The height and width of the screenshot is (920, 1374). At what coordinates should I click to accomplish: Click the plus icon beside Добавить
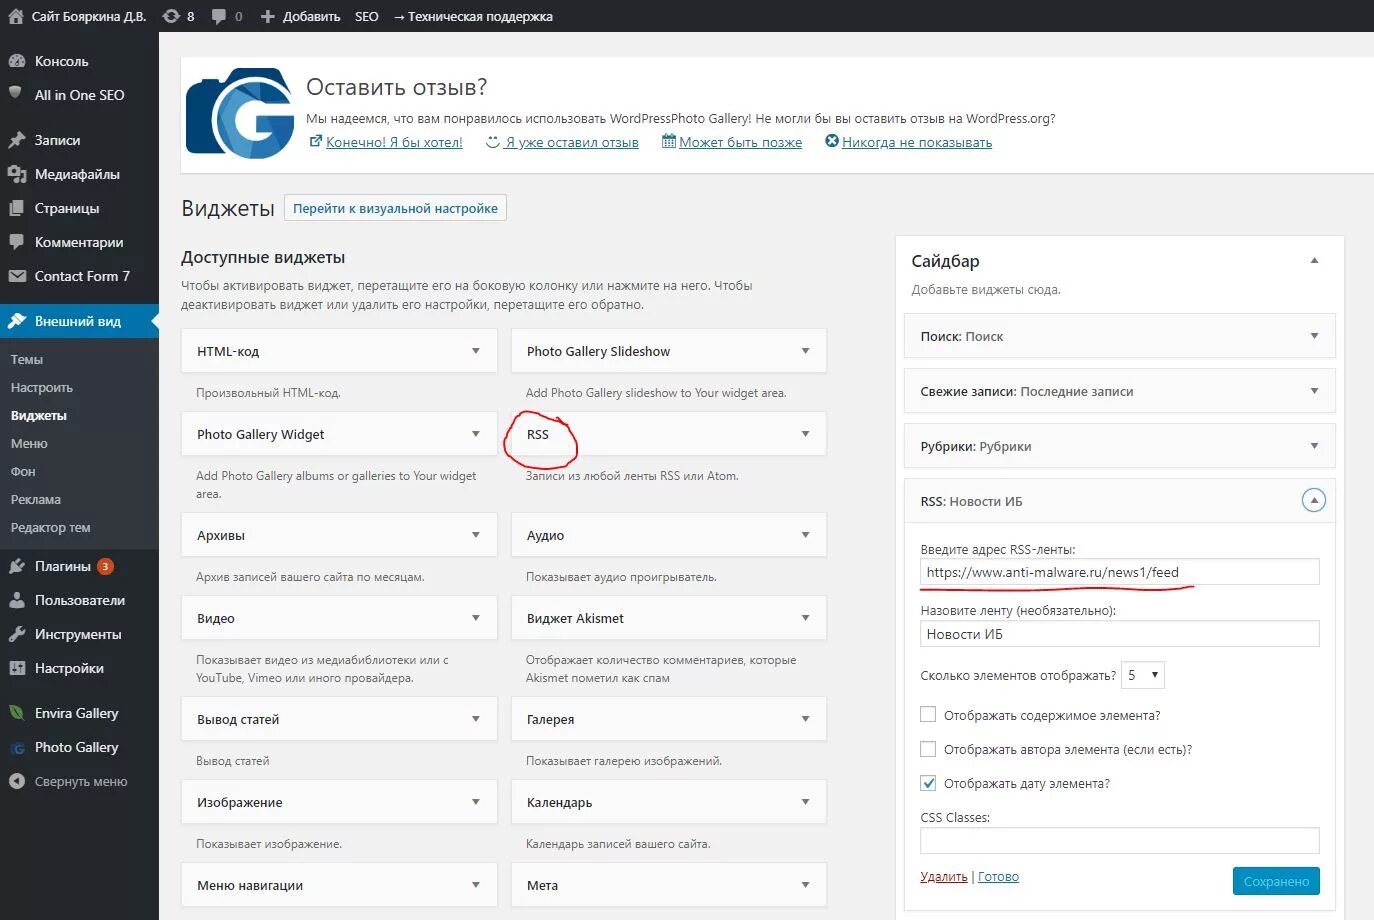click(x=268, y=17)
